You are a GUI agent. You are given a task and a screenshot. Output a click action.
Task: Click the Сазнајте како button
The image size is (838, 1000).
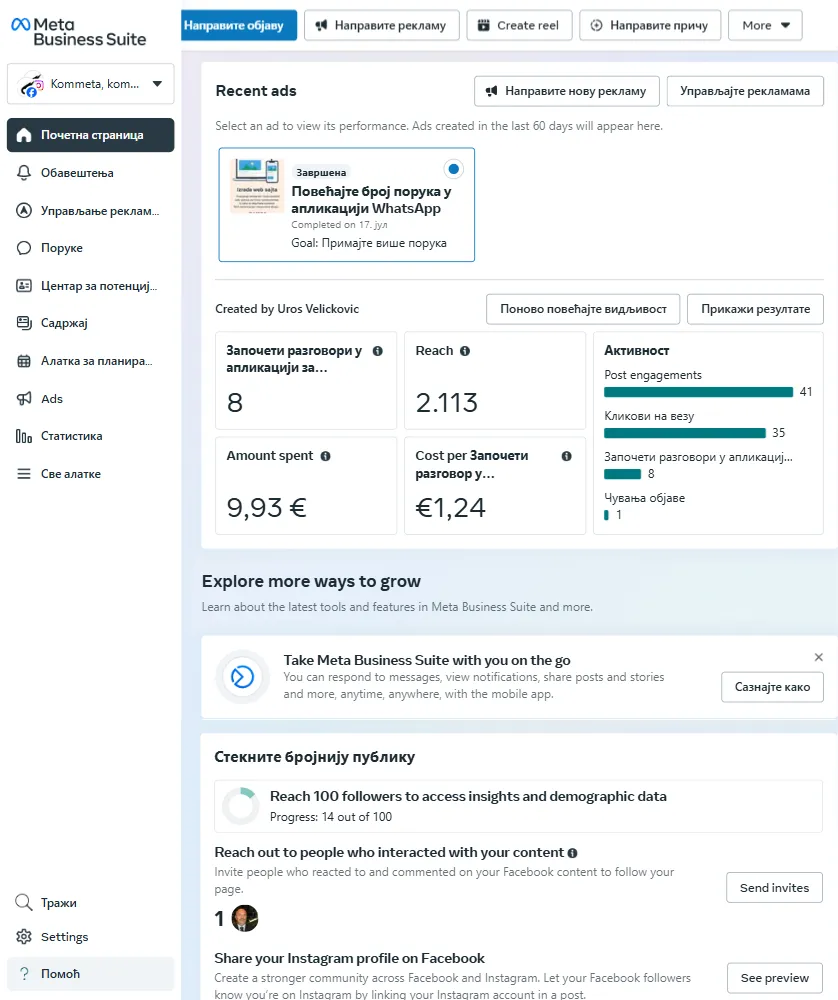coord(772,688)
